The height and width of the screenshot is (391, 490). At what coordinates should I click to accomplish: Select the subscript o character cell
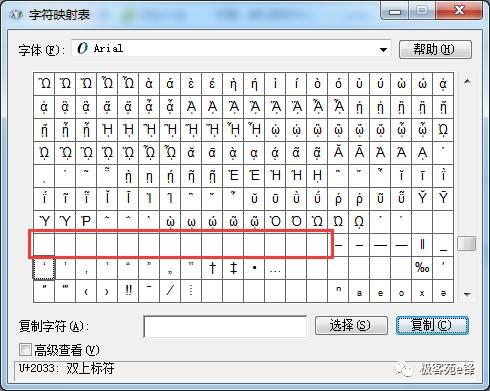coord(401,291)
